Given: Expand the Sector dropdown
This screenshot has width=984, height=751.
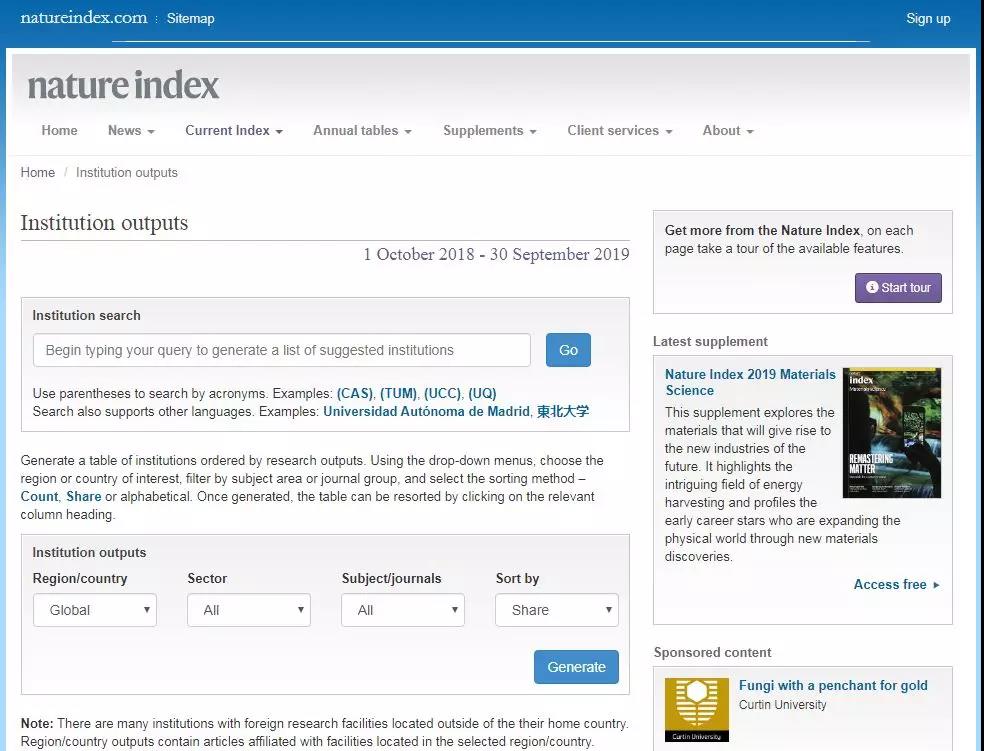Looking at the screenshot, I should [248, 610].
